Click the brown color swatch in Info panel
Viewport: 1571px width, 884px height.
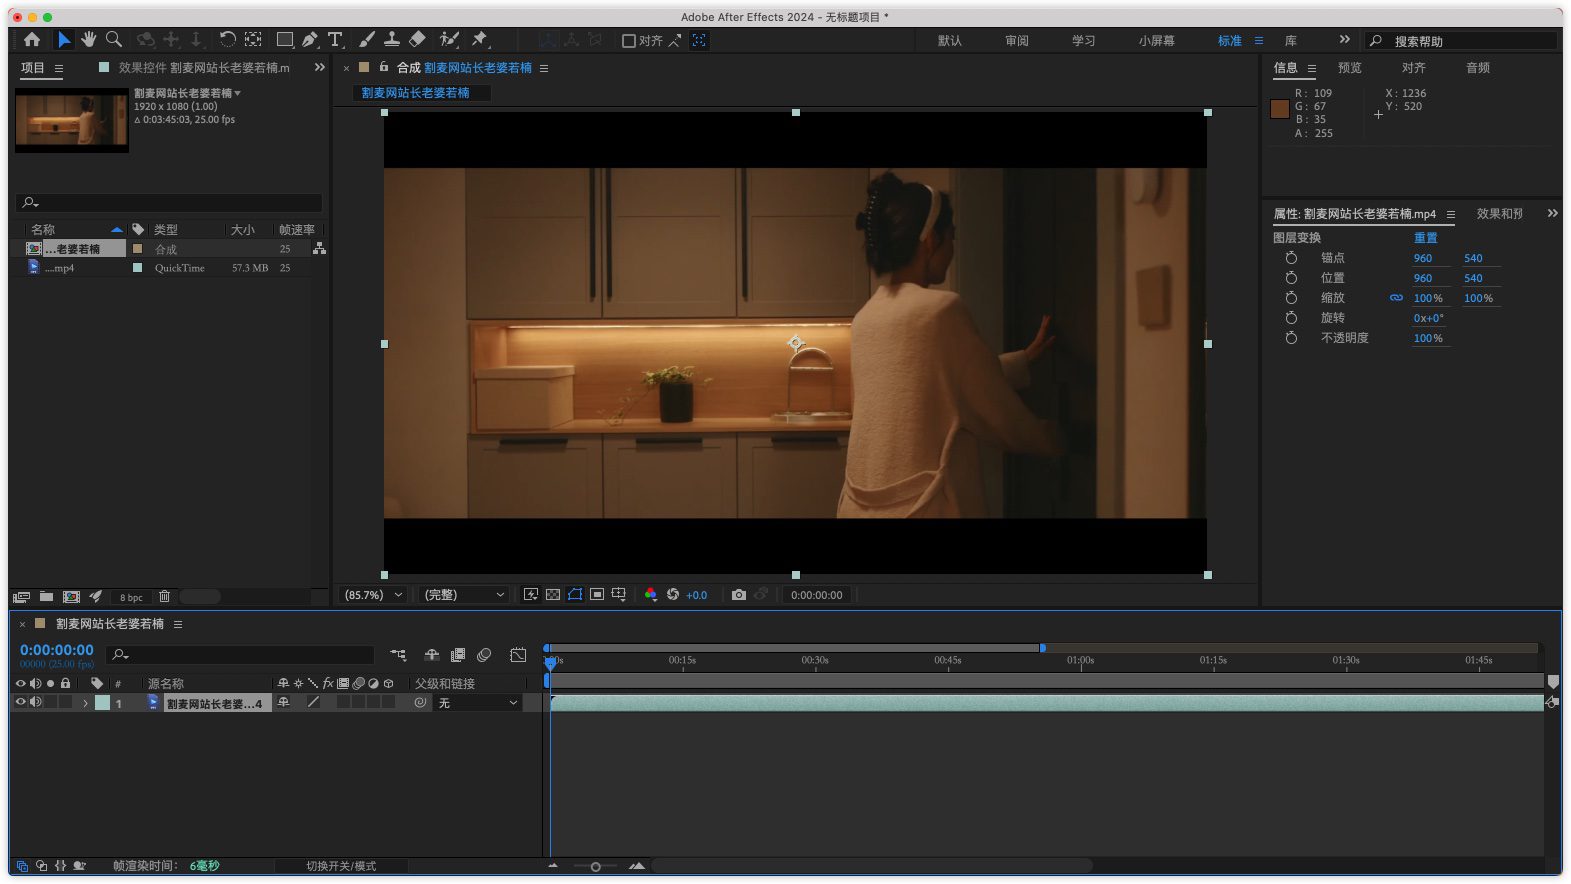click(x=1279, y=109)
